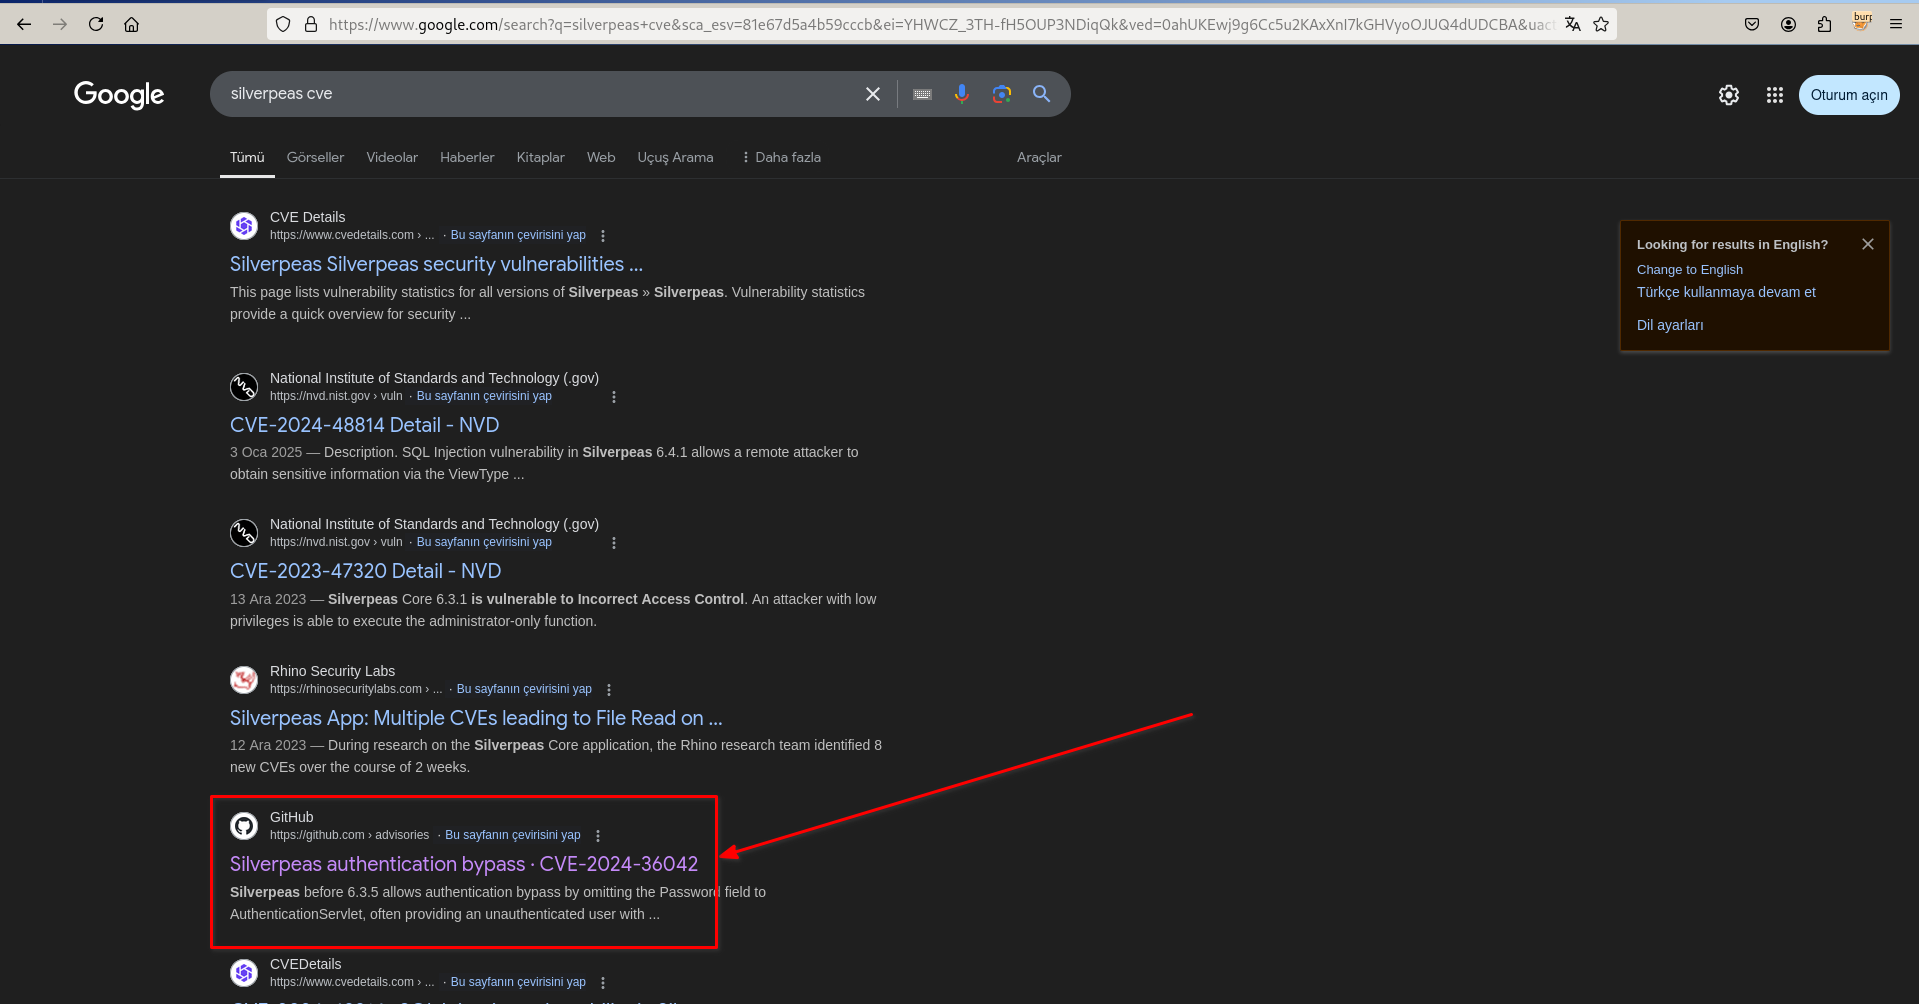Dismiss the language suggestion popup

click(1867, 244)
